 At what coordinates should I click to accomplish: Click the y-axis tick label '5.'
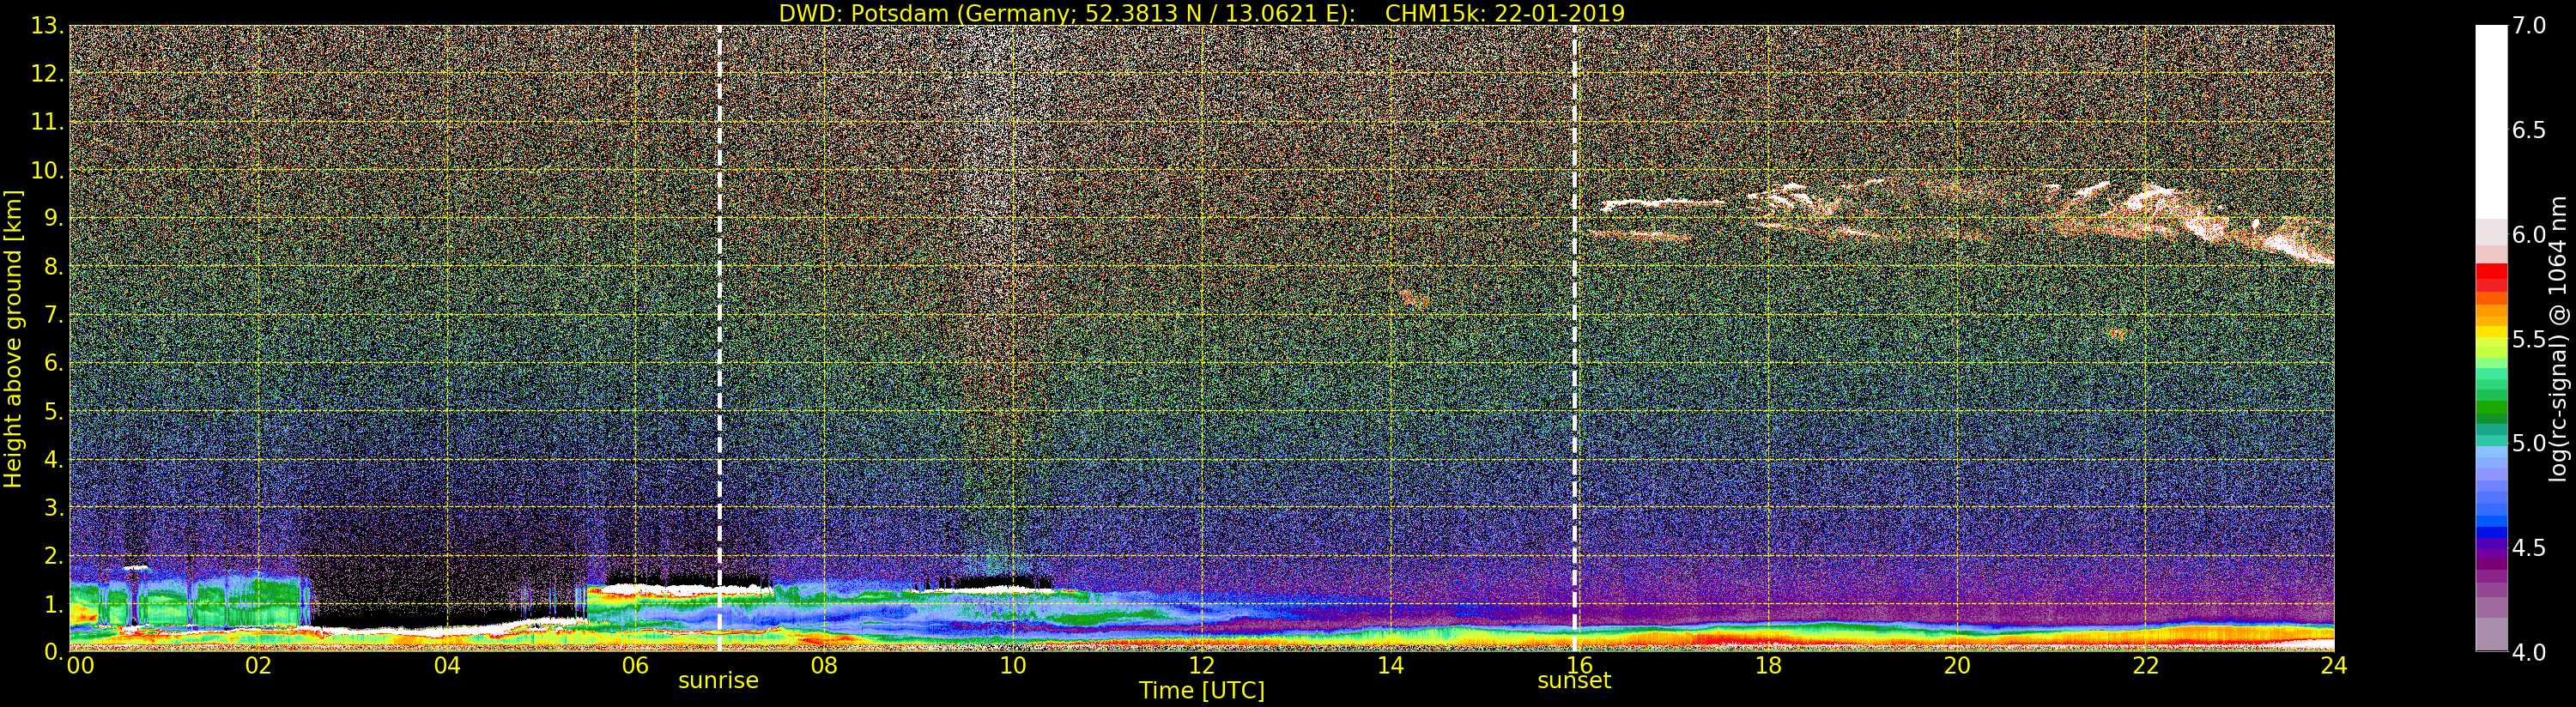[53, 411]
